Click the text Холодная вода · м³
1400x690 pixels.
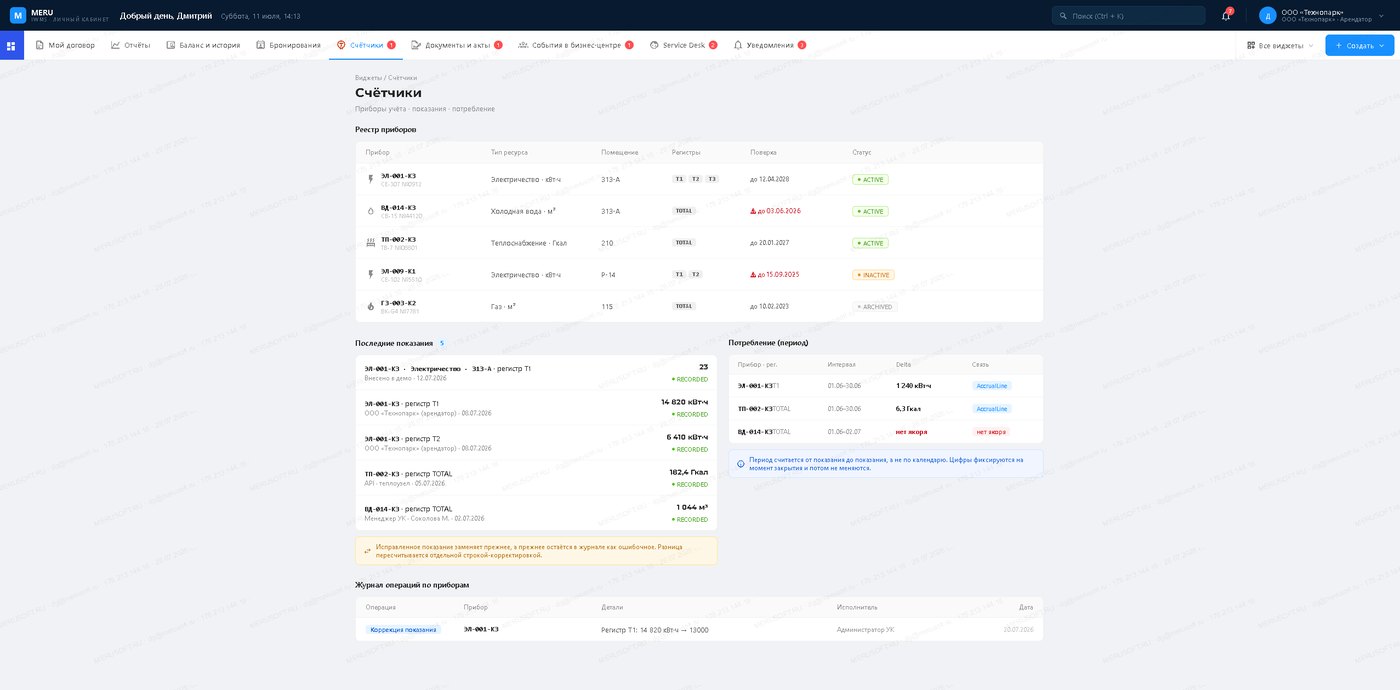pos(523,211)
